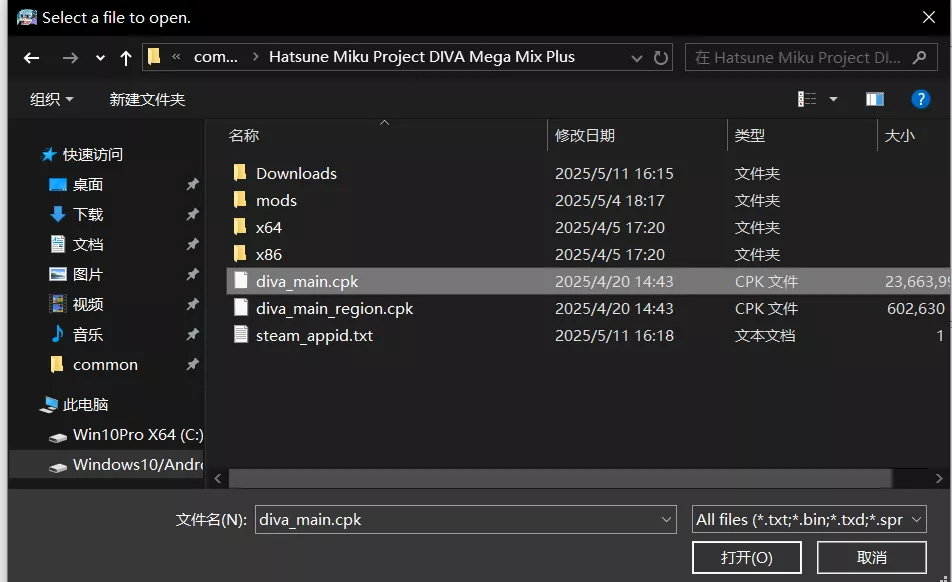This screenshot has height=582, width=952.
Task: Open the help question mark icon
Action: (x=920, y=99)
